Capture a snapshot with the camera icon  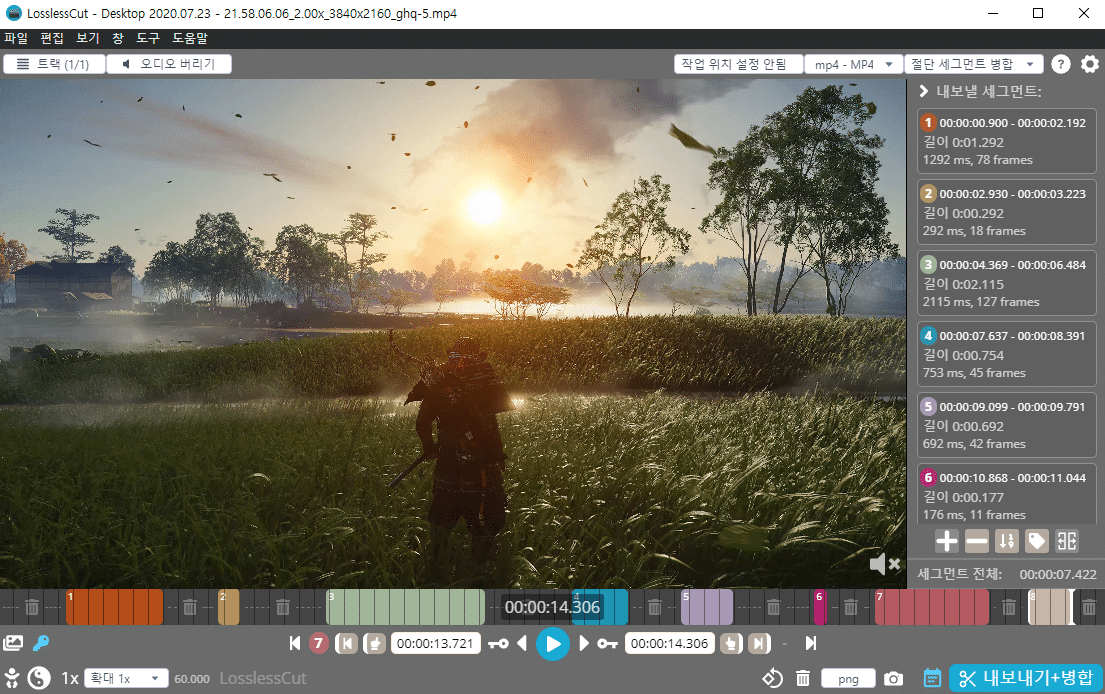[x=894, y=678]
